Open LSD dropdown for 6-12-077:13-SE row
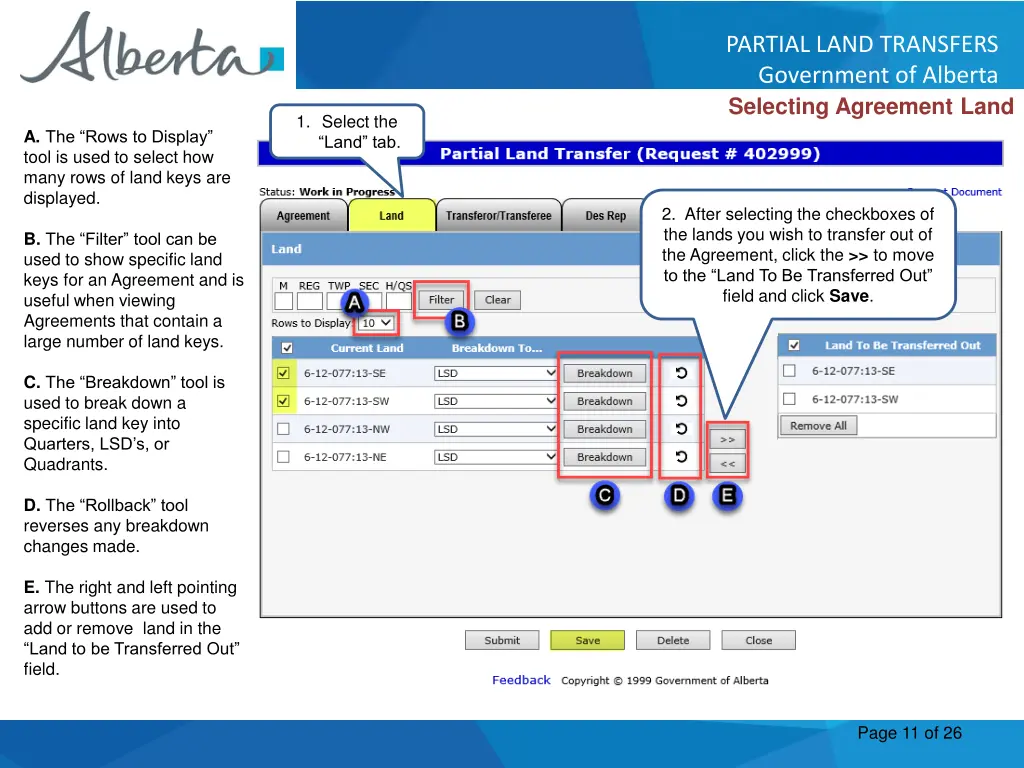The height and width of the screenshot is (768, 1024). pyautogui.click(x=495, y=373)
